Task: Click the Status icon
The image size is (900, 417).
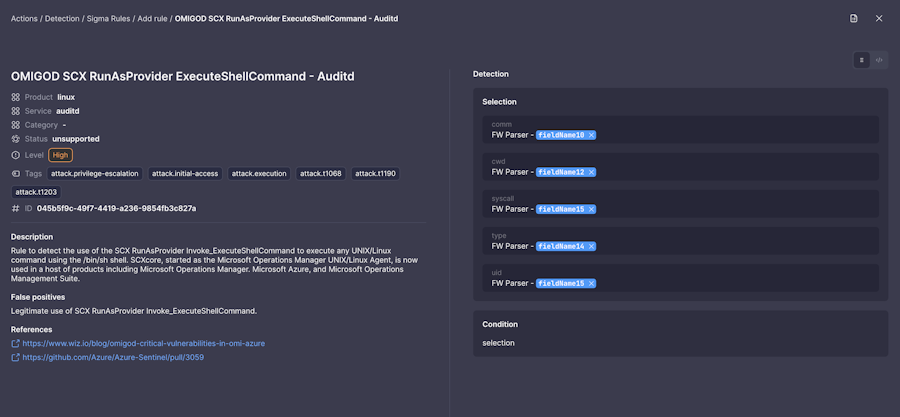Action: click(15, 139)
